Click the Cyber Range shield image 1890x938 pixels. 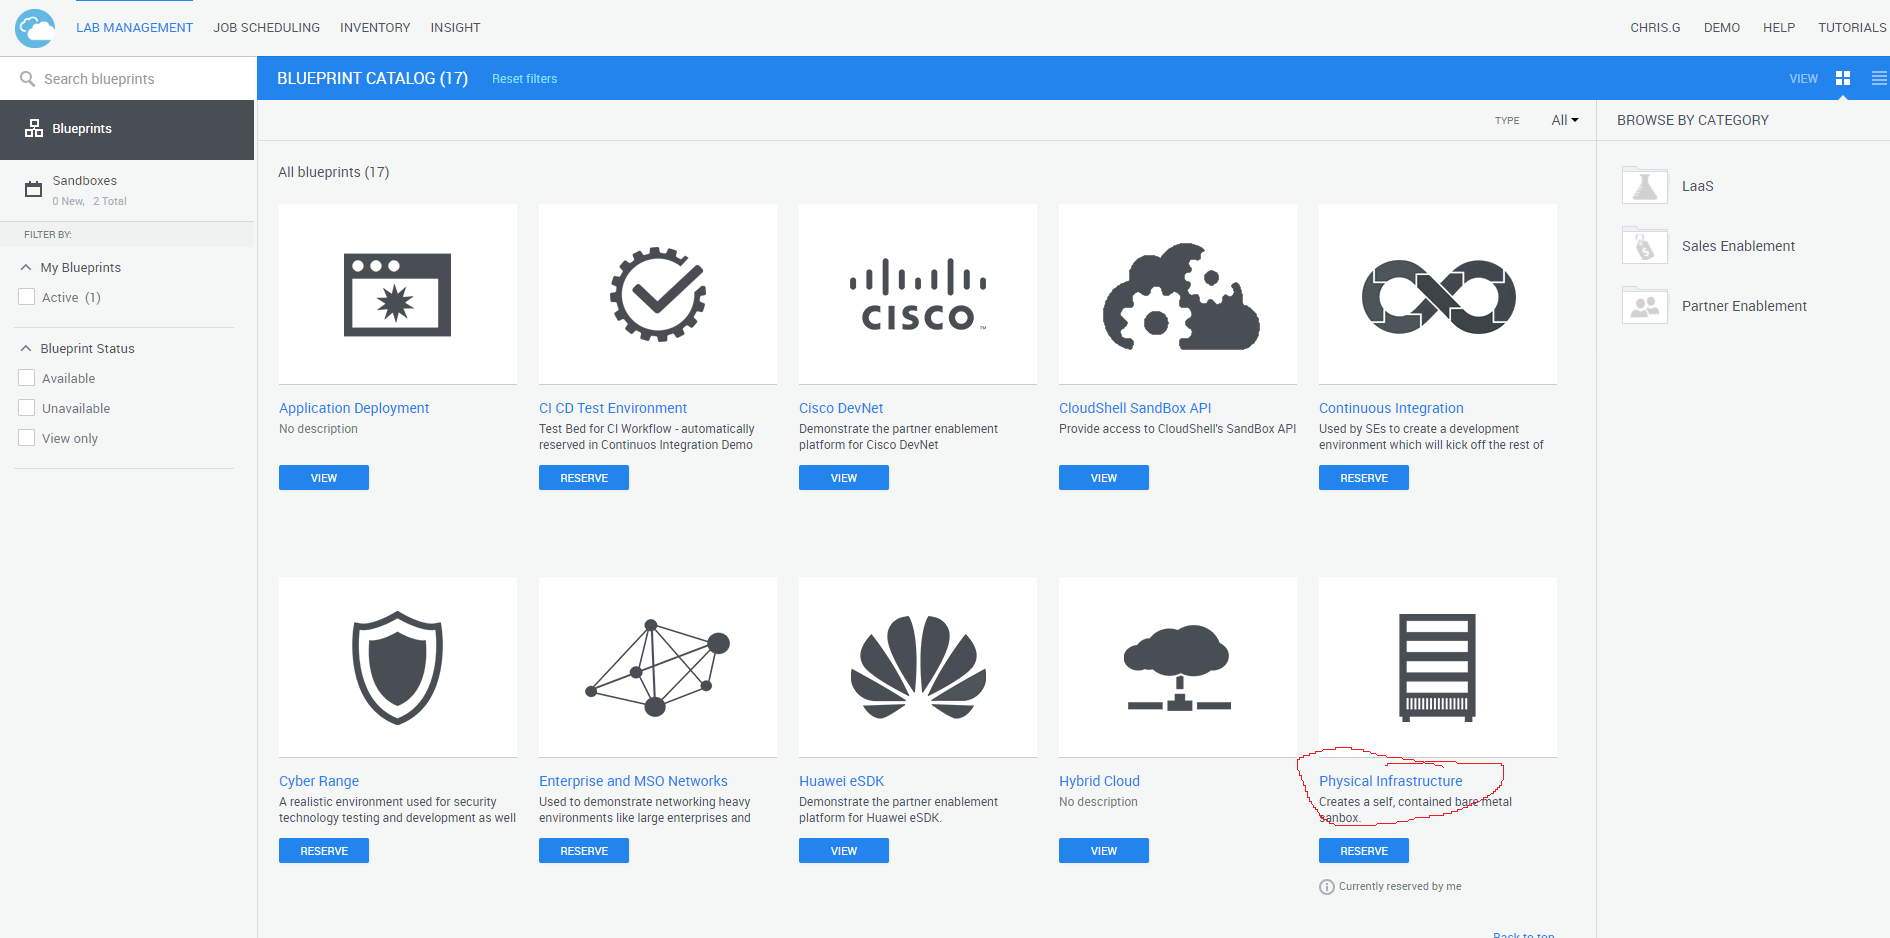pyautogui.click(x=398, y=667)
